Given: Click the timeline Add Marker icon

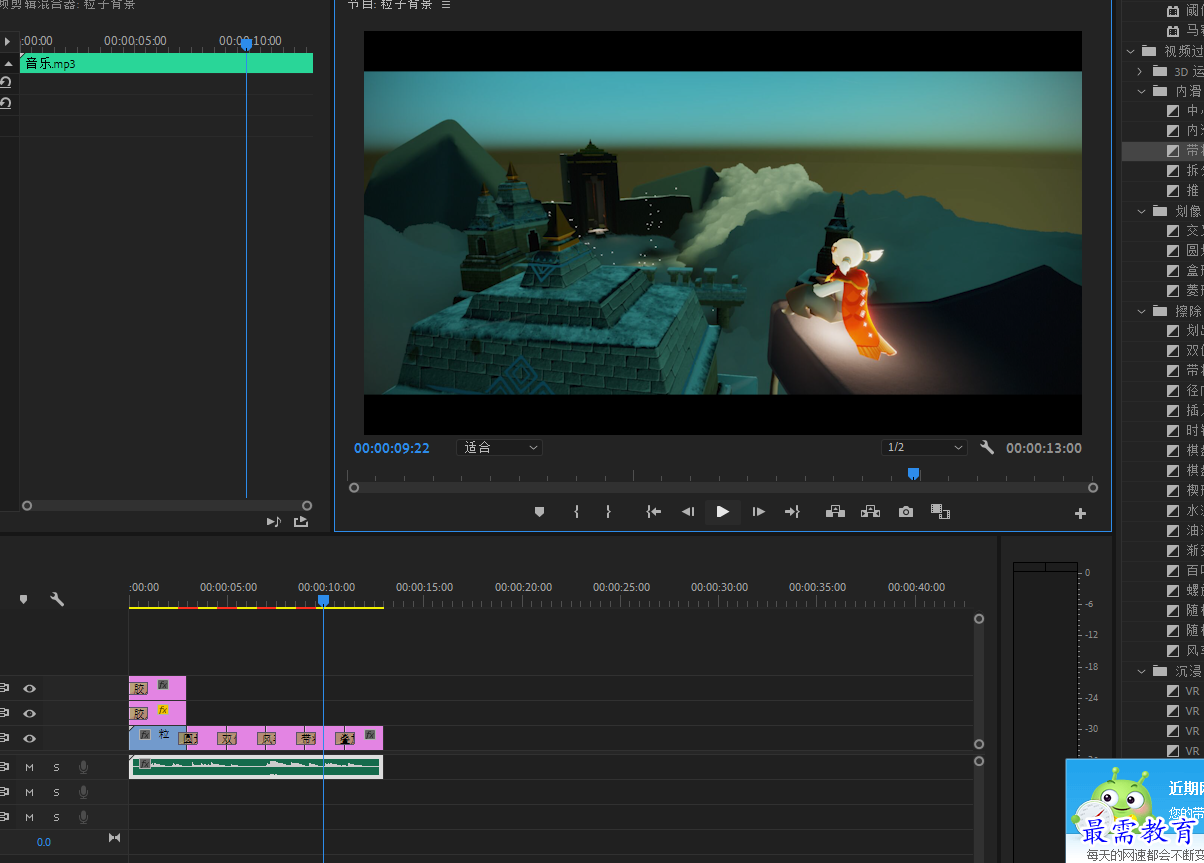Looking at the screenshot, I should point(23,599).
